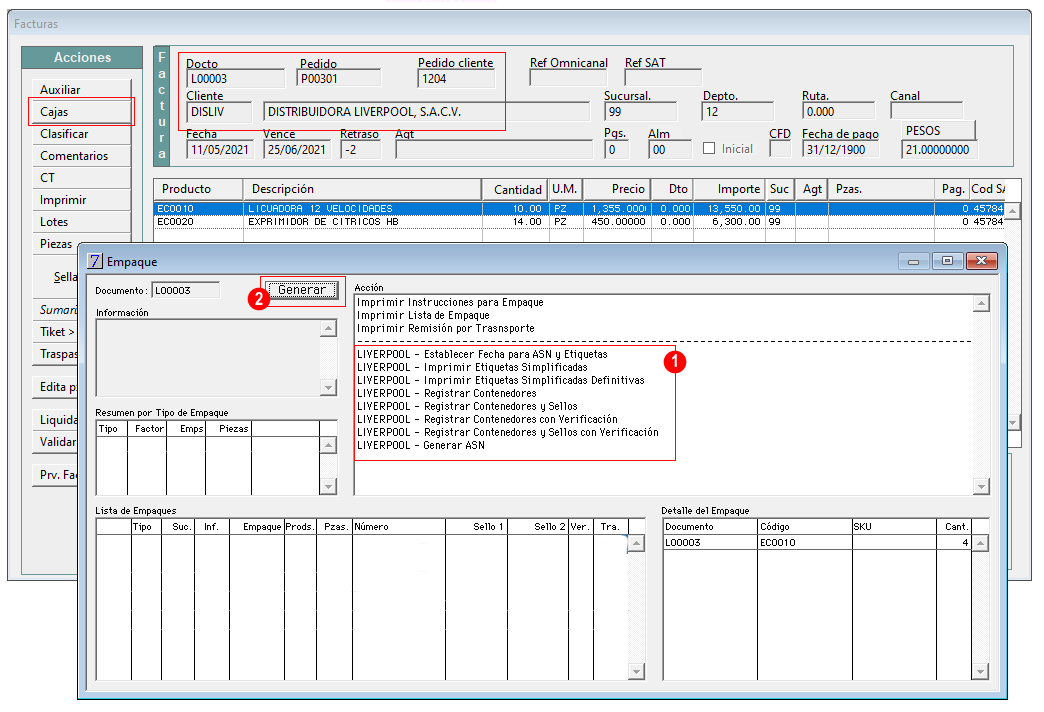Select LIVERPOOL - Establecer Fecha para ASN y Etiquetas

[482, 354]
